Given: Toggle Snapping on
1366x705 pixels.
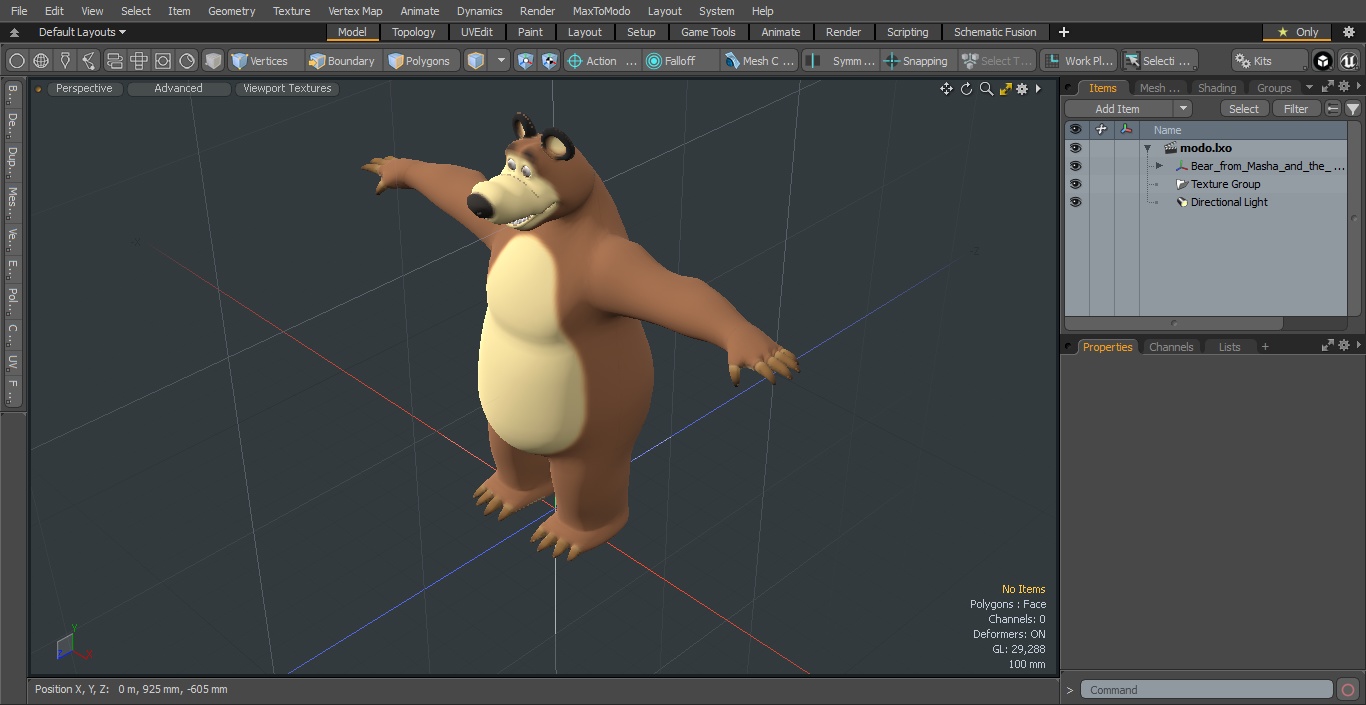Looking at the screenshot, I should click(x=917, y=61).
